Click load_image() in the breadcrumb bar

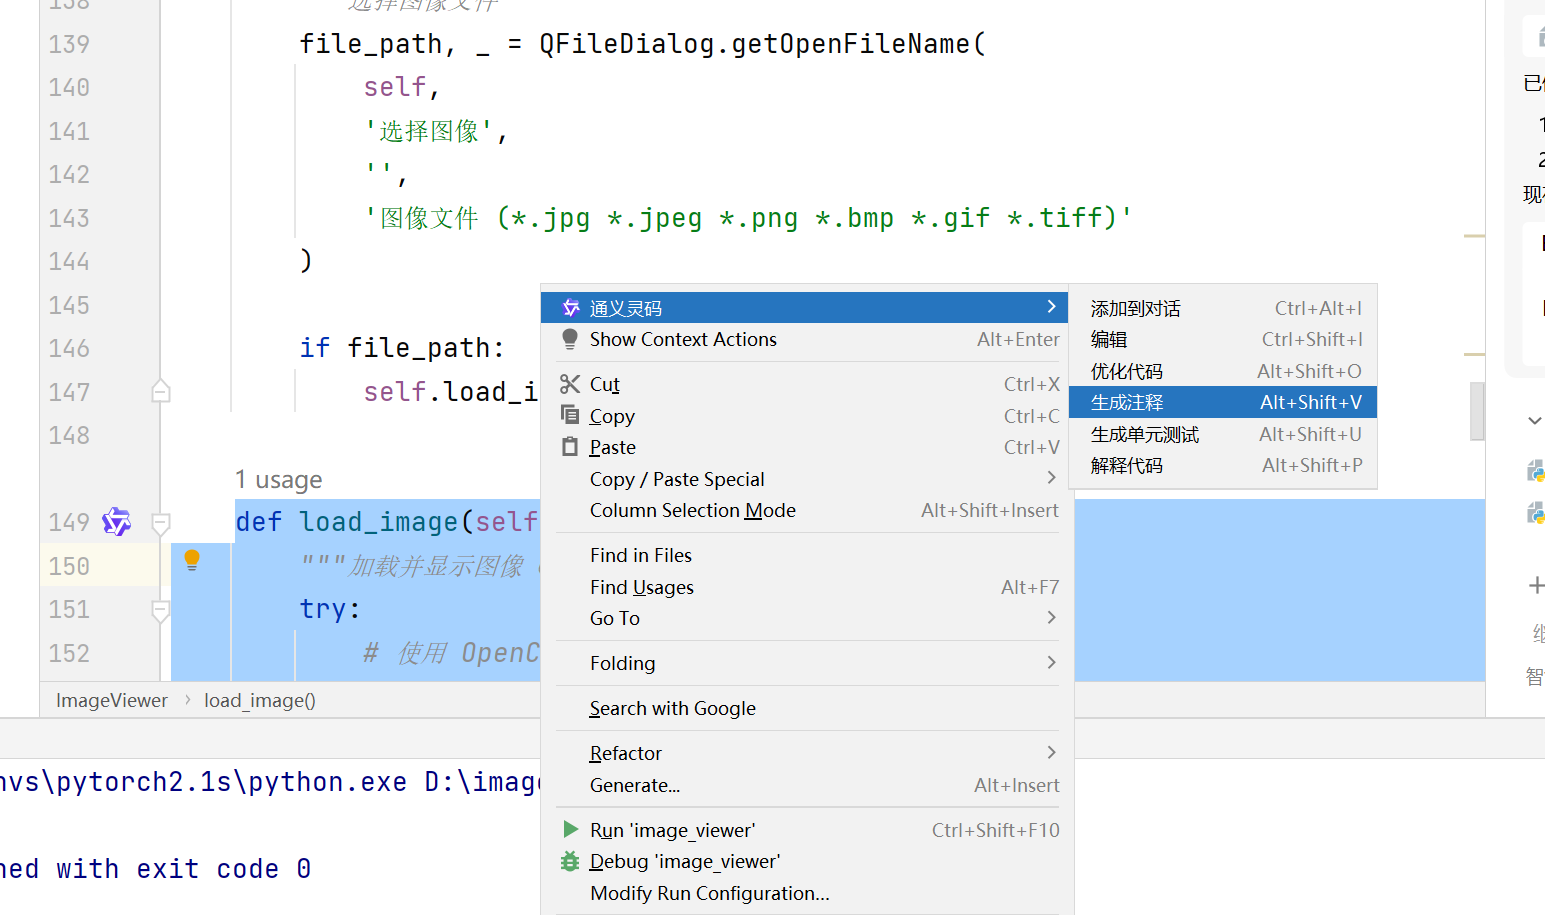click(260, 700)
